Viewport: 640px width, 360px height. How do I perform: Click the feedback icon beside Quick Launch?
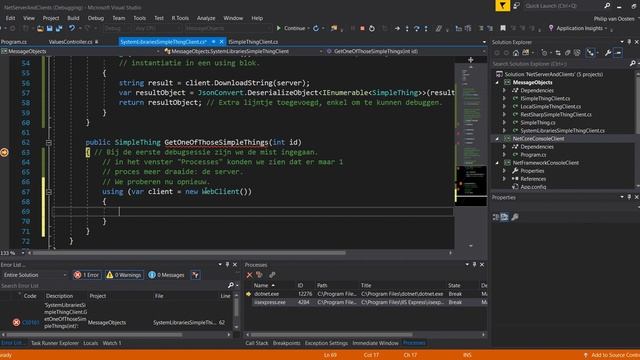[516, 6]
